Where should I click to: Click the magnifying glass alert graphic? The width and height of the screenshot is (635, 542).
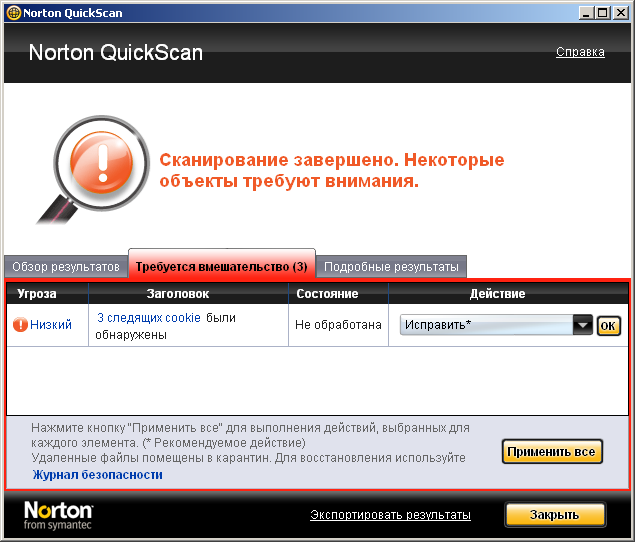tap(94, 169)
